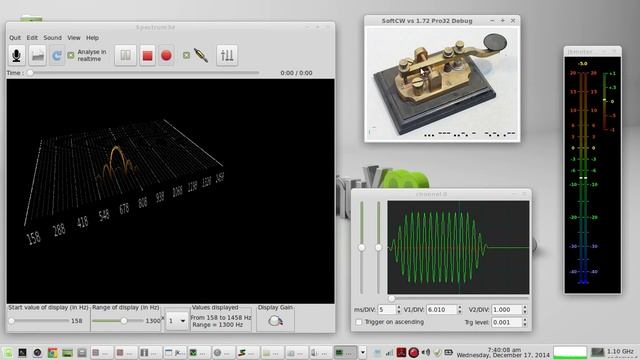Screen dimensions: 640x360
Task: Click the V1/DIV spinner arrows
Action: point(460,310)
